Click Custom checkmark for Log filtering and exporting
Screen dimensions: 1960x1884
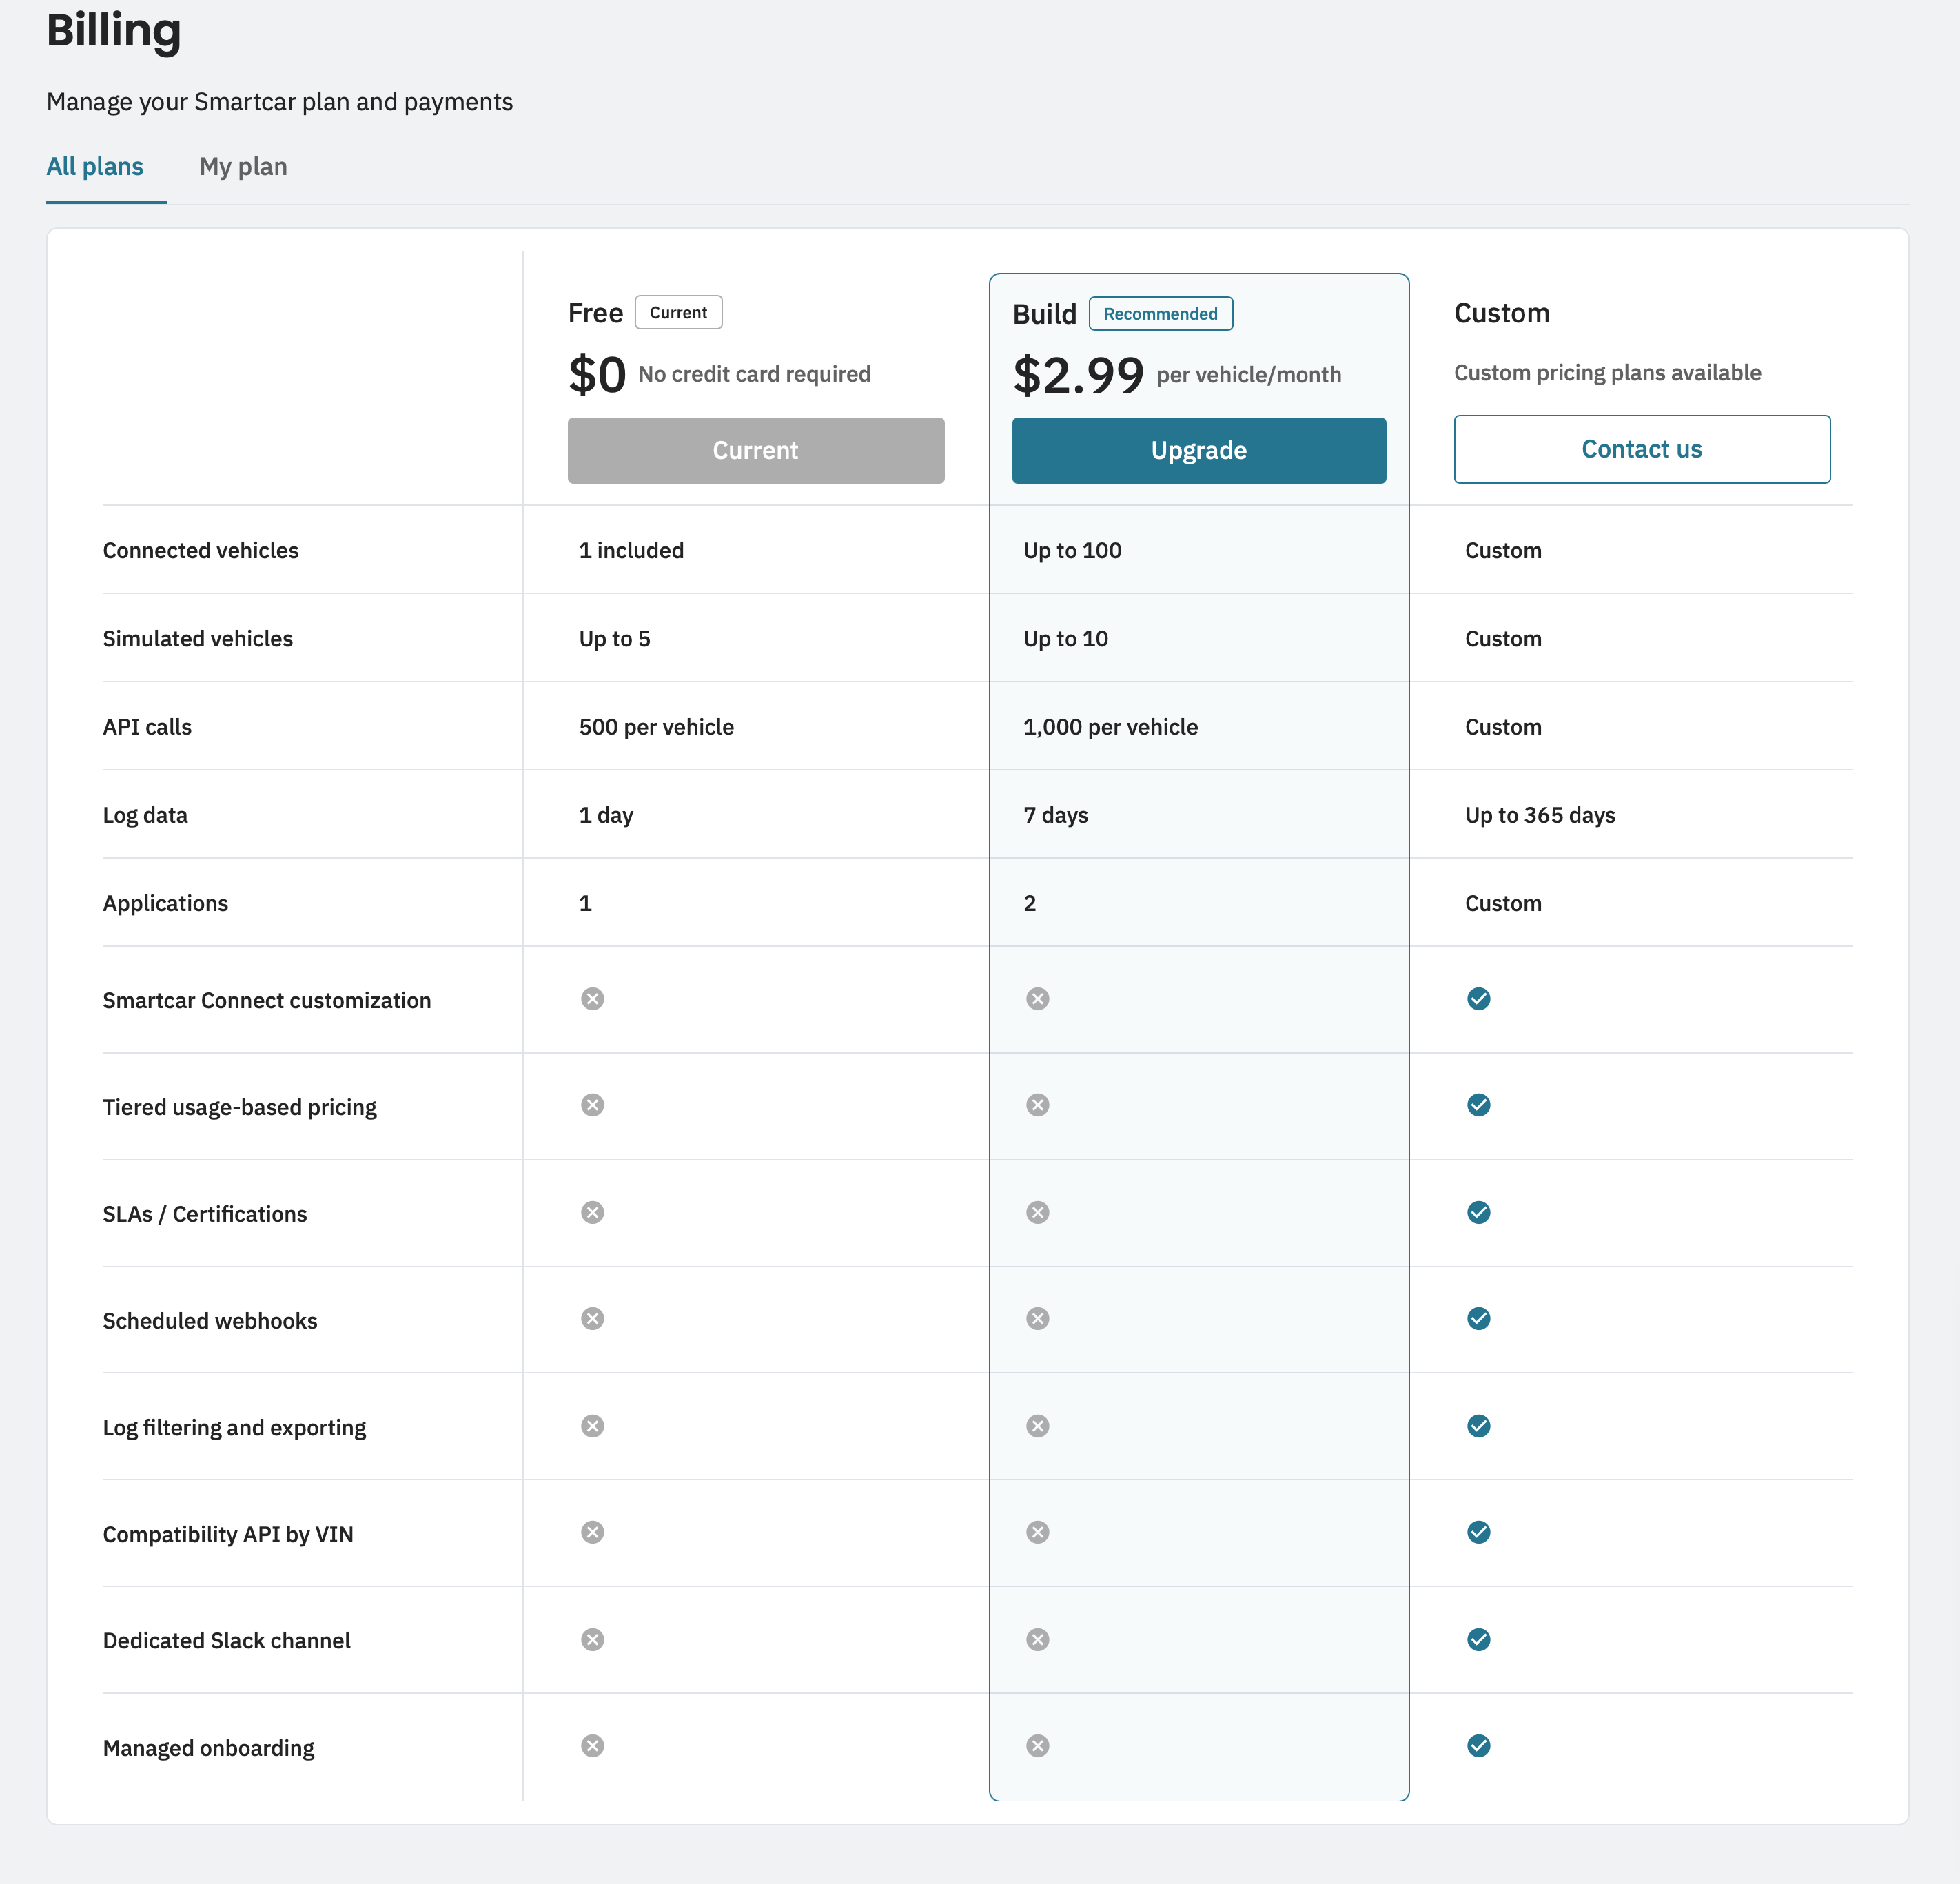pyautogui.click(x=1478, y=1426)
